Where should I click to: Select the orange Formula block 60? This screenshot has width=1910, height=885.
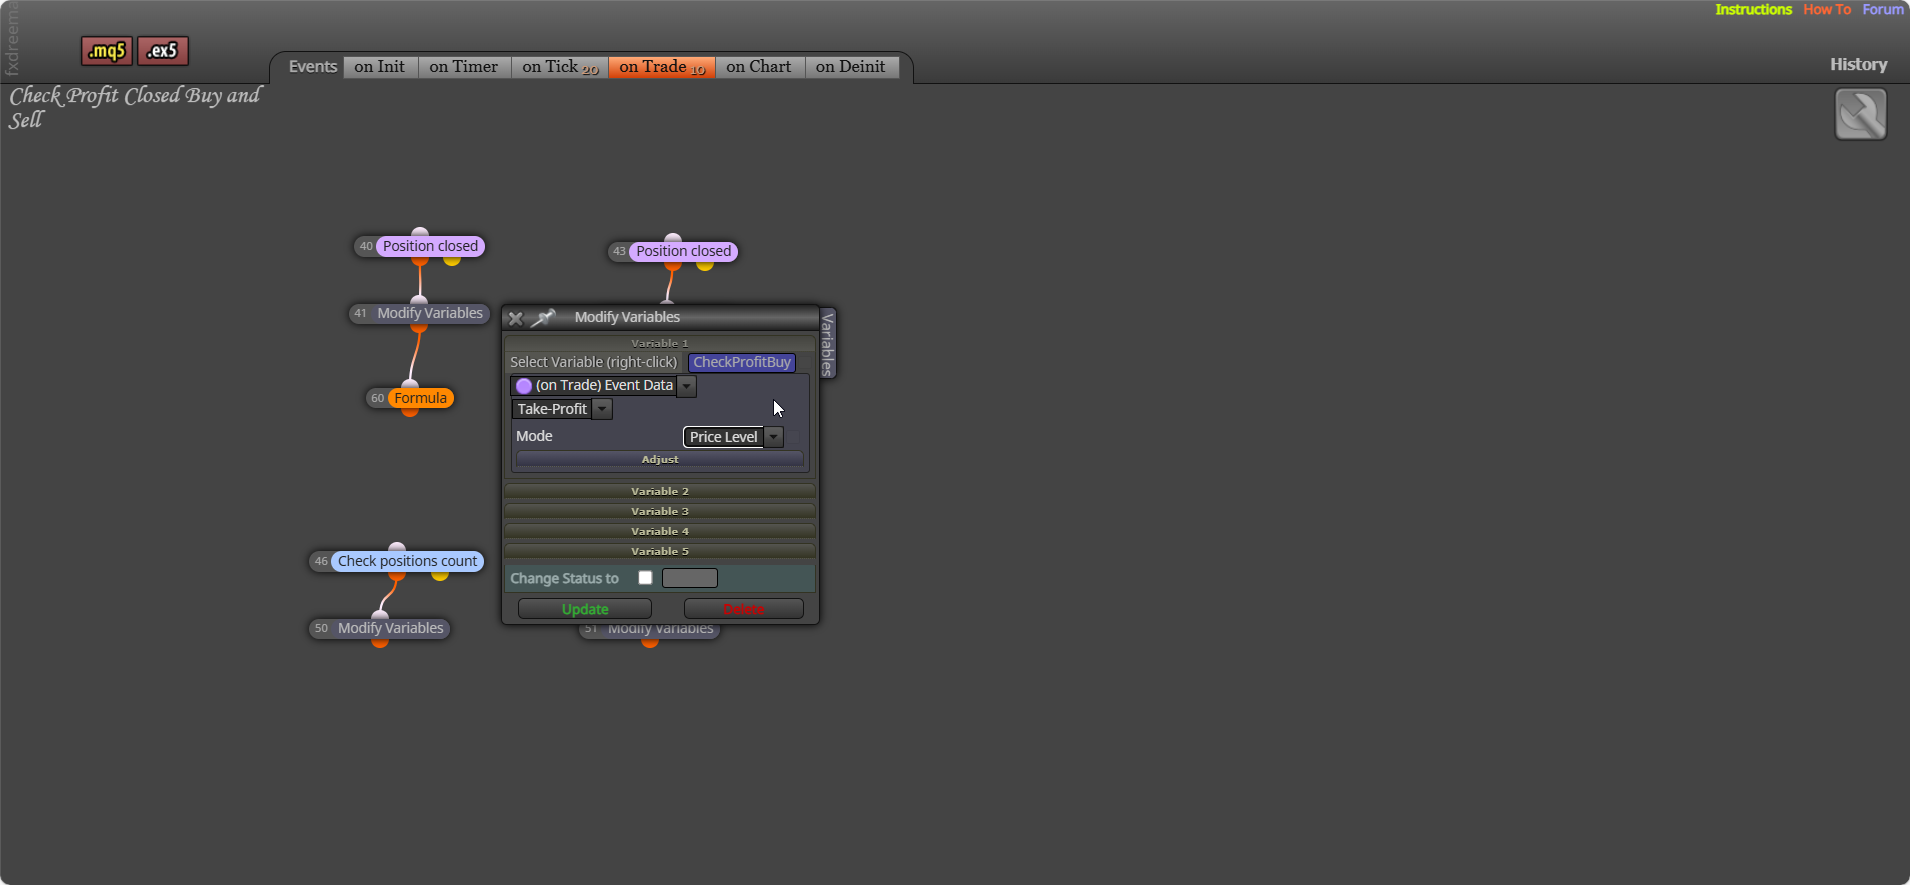pyautogui.click(x=420, y=398)
